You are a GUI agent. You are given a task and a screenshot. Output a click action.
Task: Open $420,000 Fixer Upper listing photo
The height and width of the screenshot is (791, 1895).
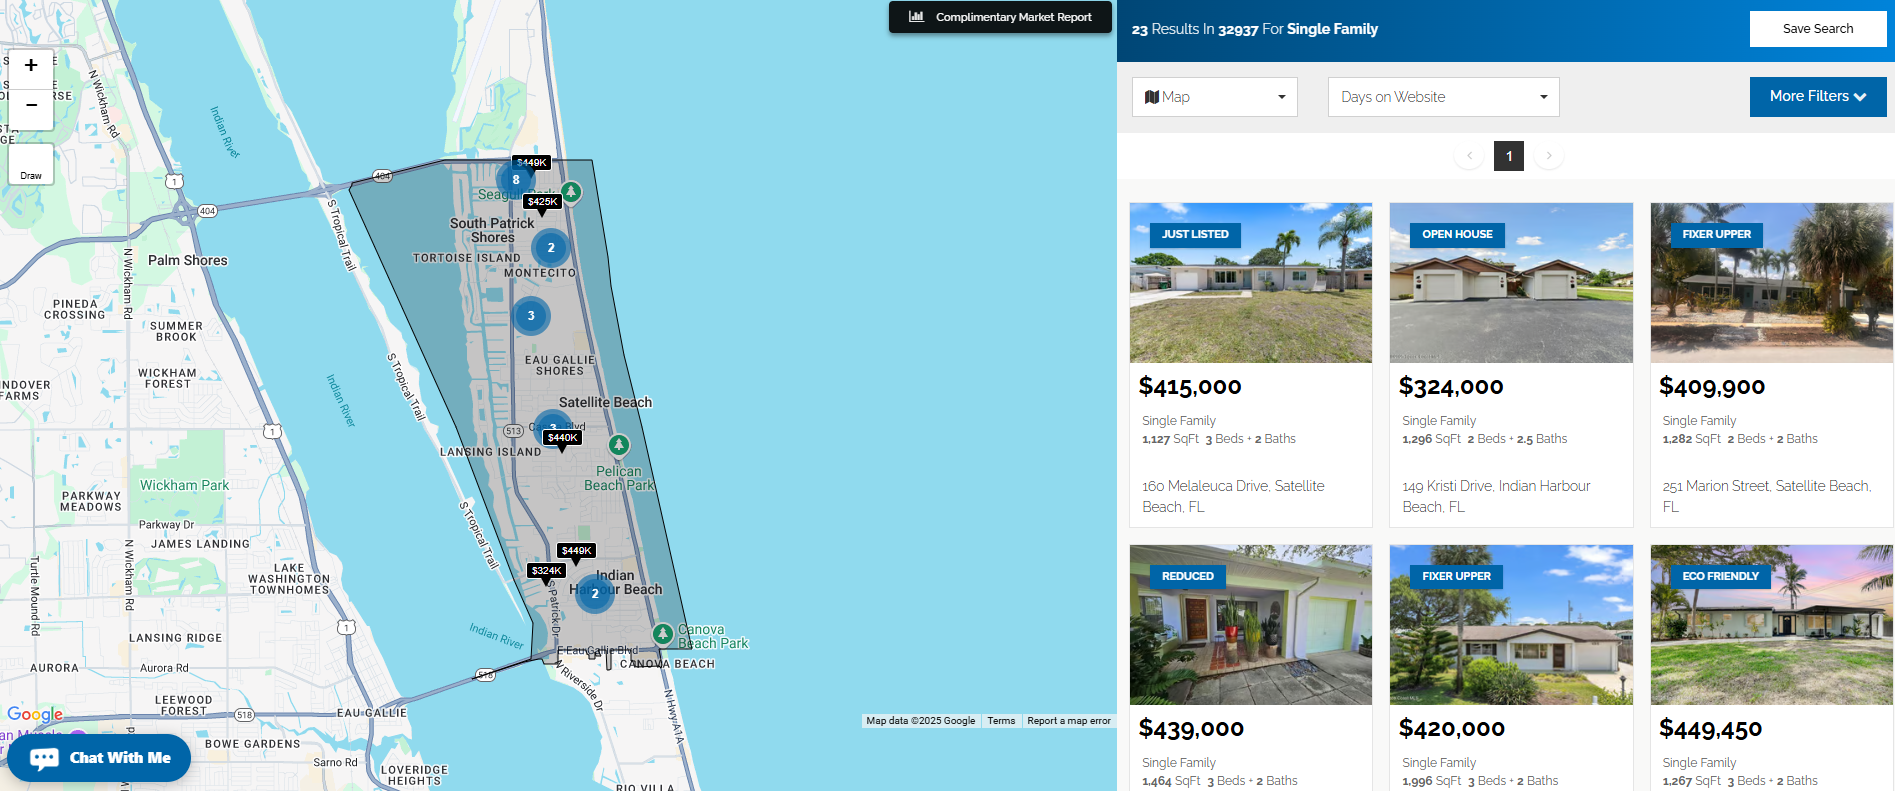click(1511, 625)
